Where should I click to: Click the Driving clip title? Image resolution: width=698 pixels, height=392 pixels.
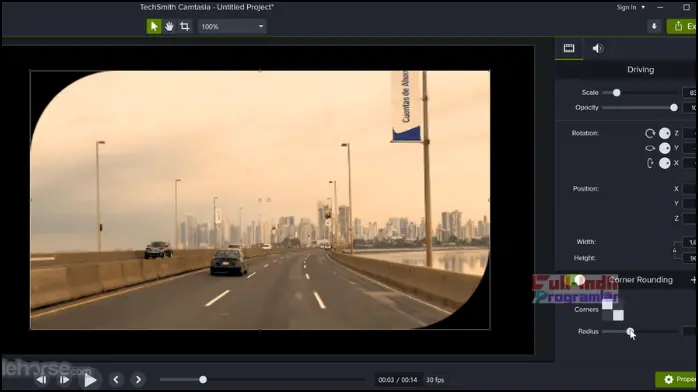click(x=641, y=70)
